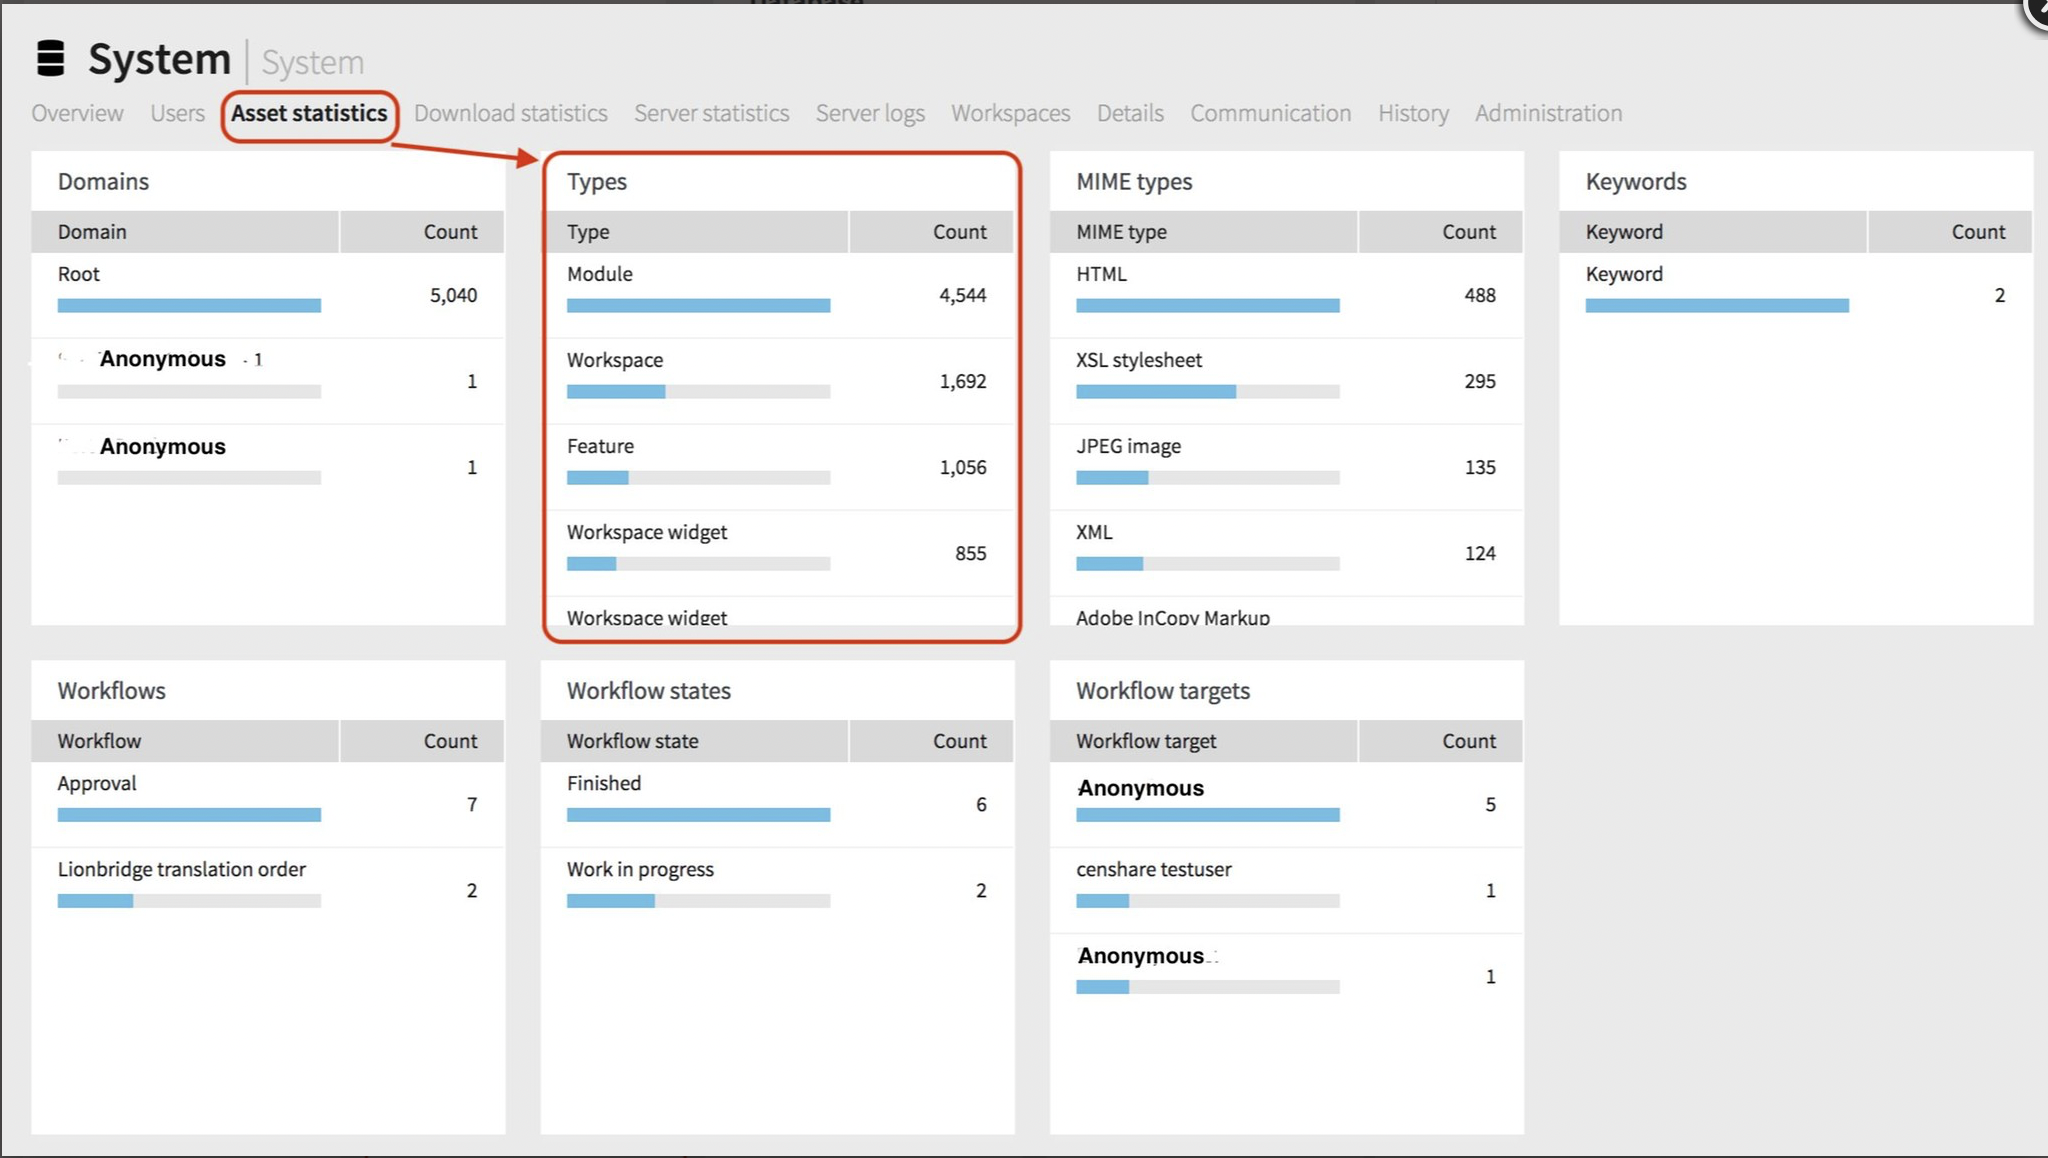Select Lionbridge translation order workflow
The height and width of the screenshot is (1158, 2048).
click(181, 870)
